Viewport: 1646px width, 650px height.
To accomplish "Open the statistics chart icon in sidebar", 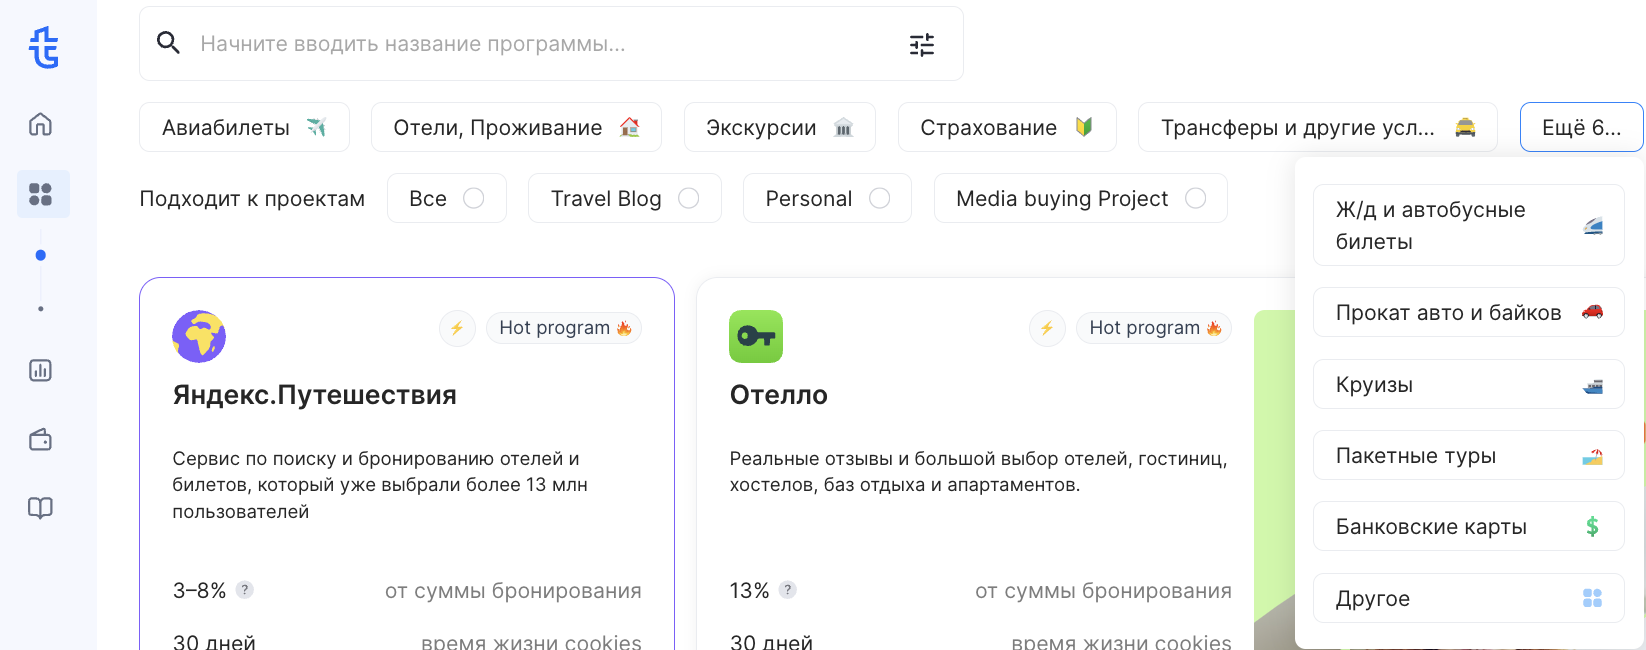I will [40, 370].
